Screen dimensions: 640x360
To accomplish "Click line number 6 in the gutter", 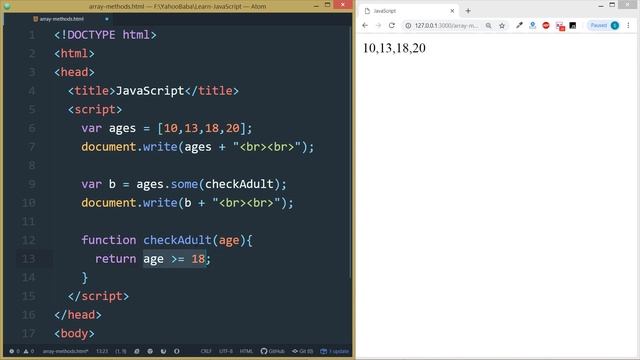I will click(x=32, y=128).
